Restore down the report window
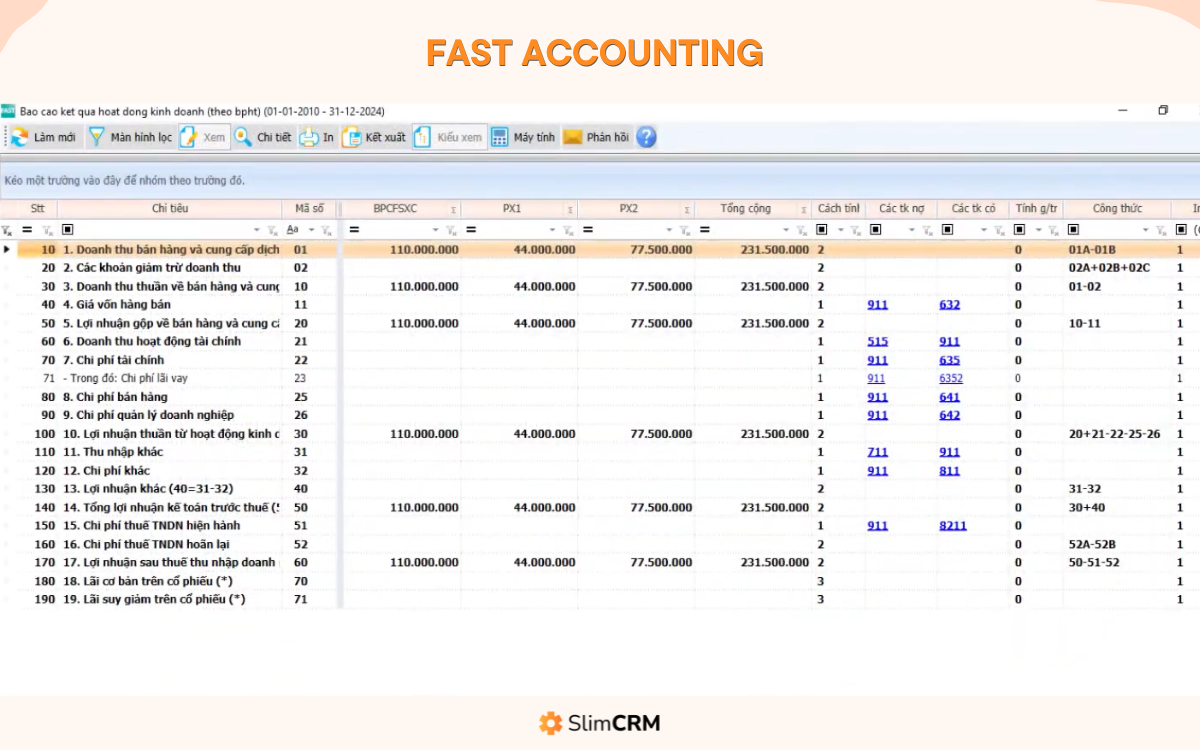The width and height of the screenshot is (1200, 750). coord(1163,111)
